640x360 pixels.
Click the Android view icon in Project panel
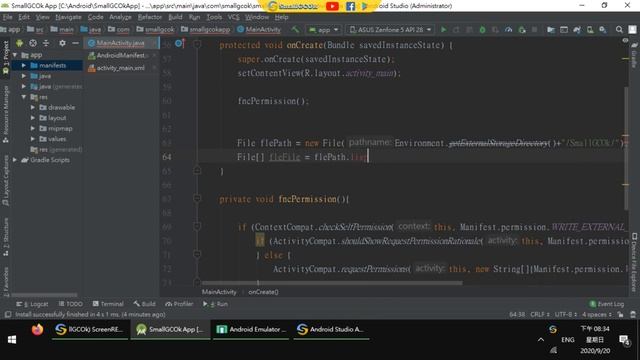coord(20,43)
